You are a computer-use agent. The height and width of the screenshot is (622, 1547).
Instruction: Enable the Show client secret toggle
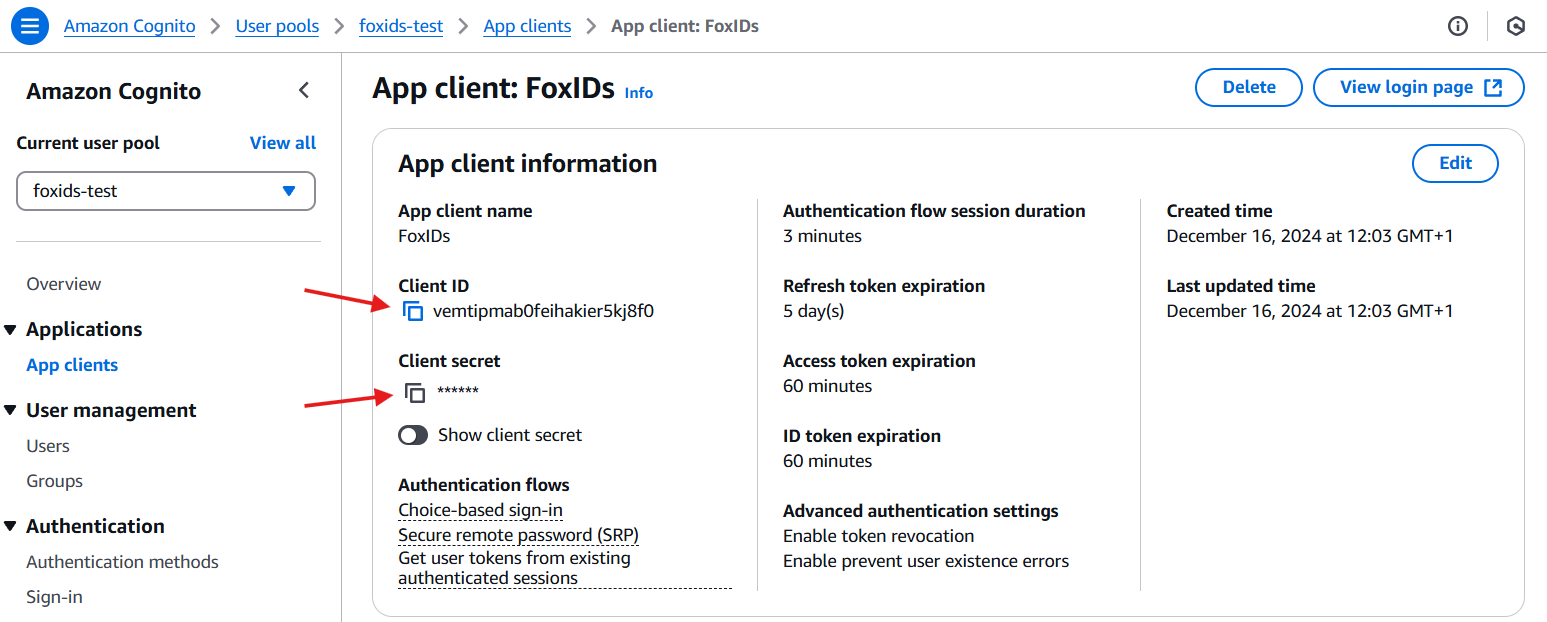(x=412, y=435)
